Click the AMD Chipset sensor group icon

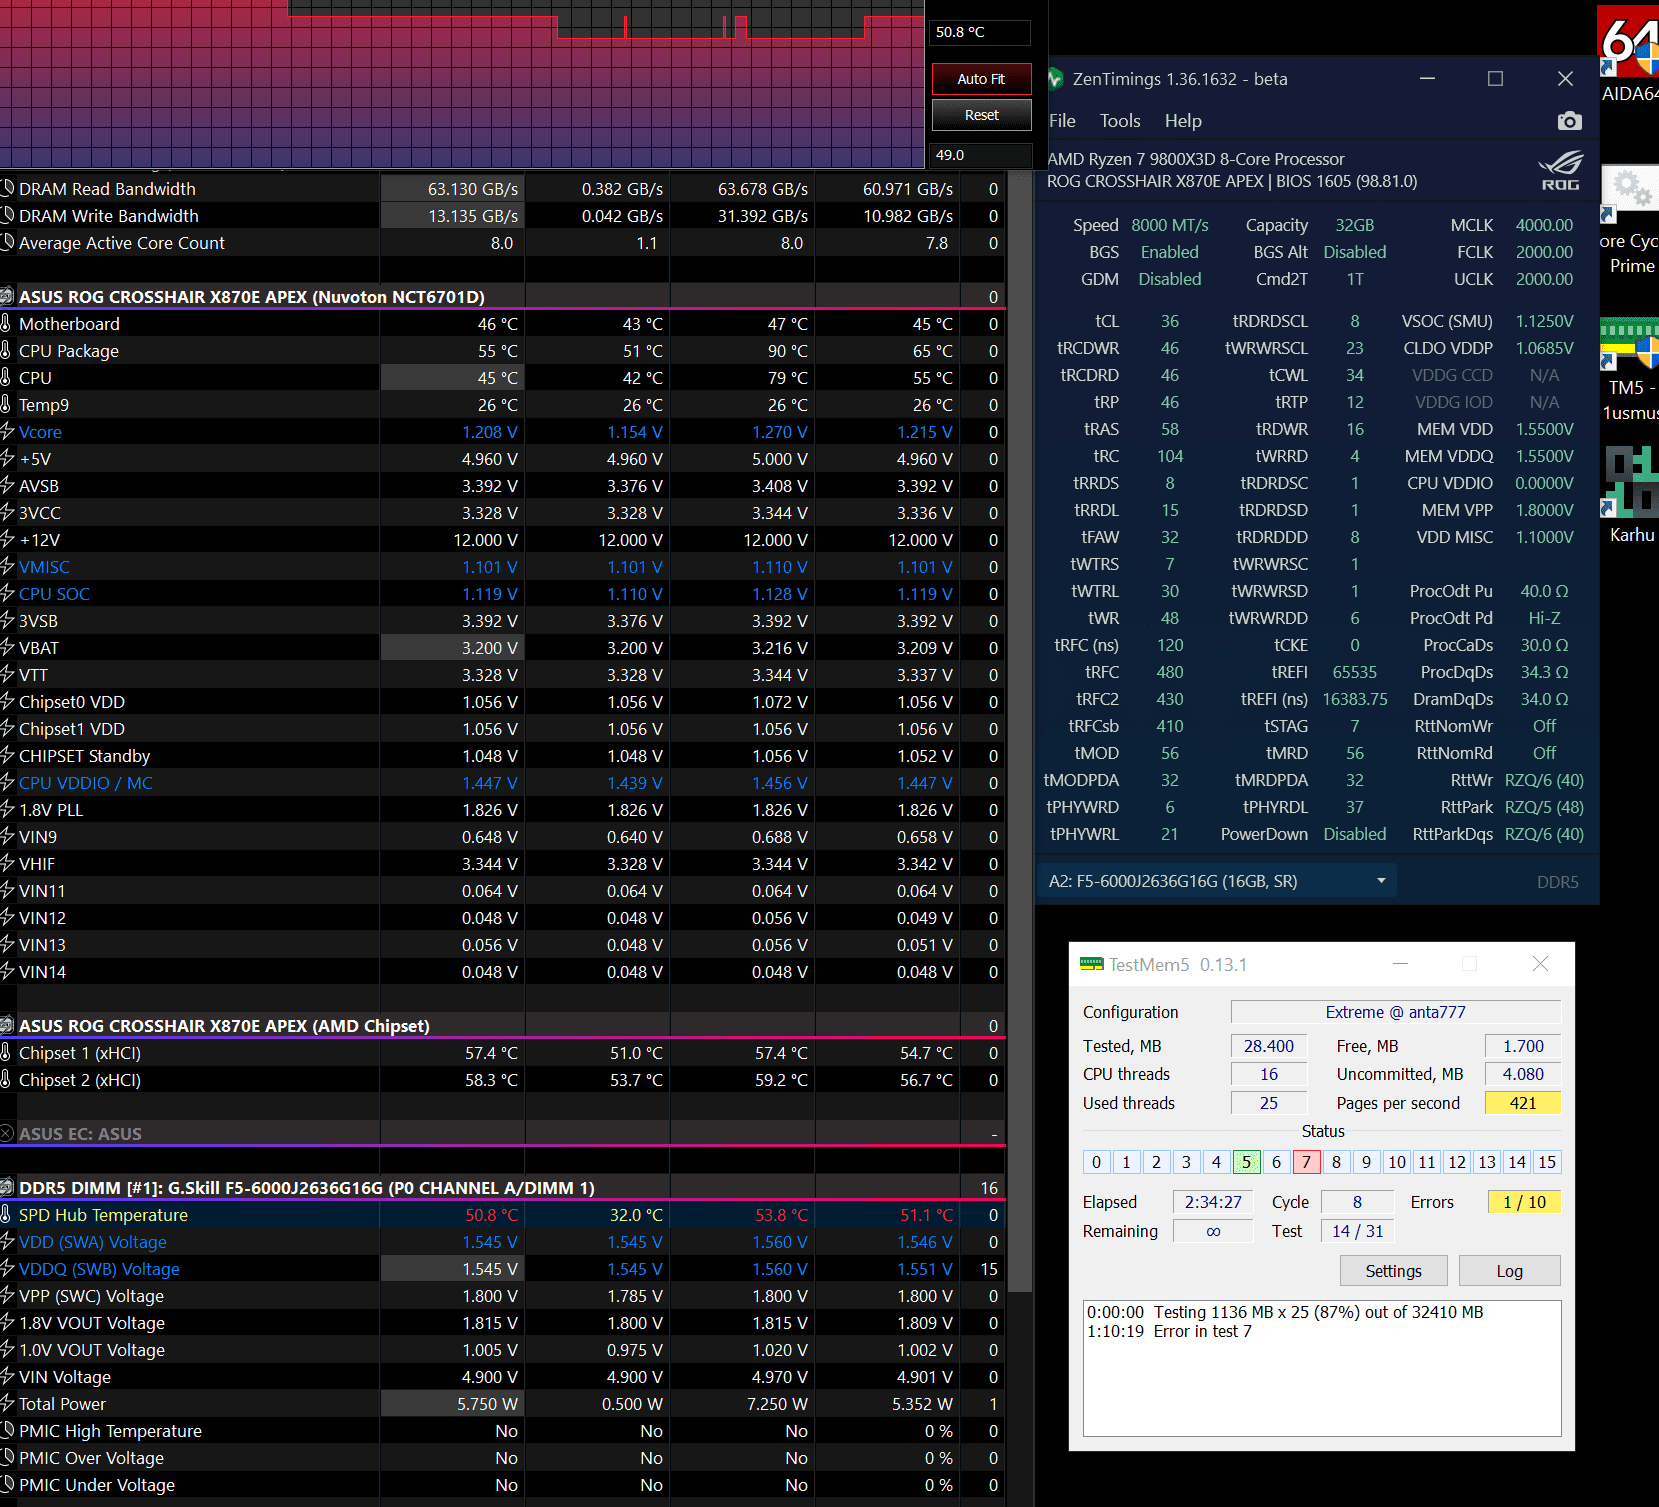[x=7, y=1026]
